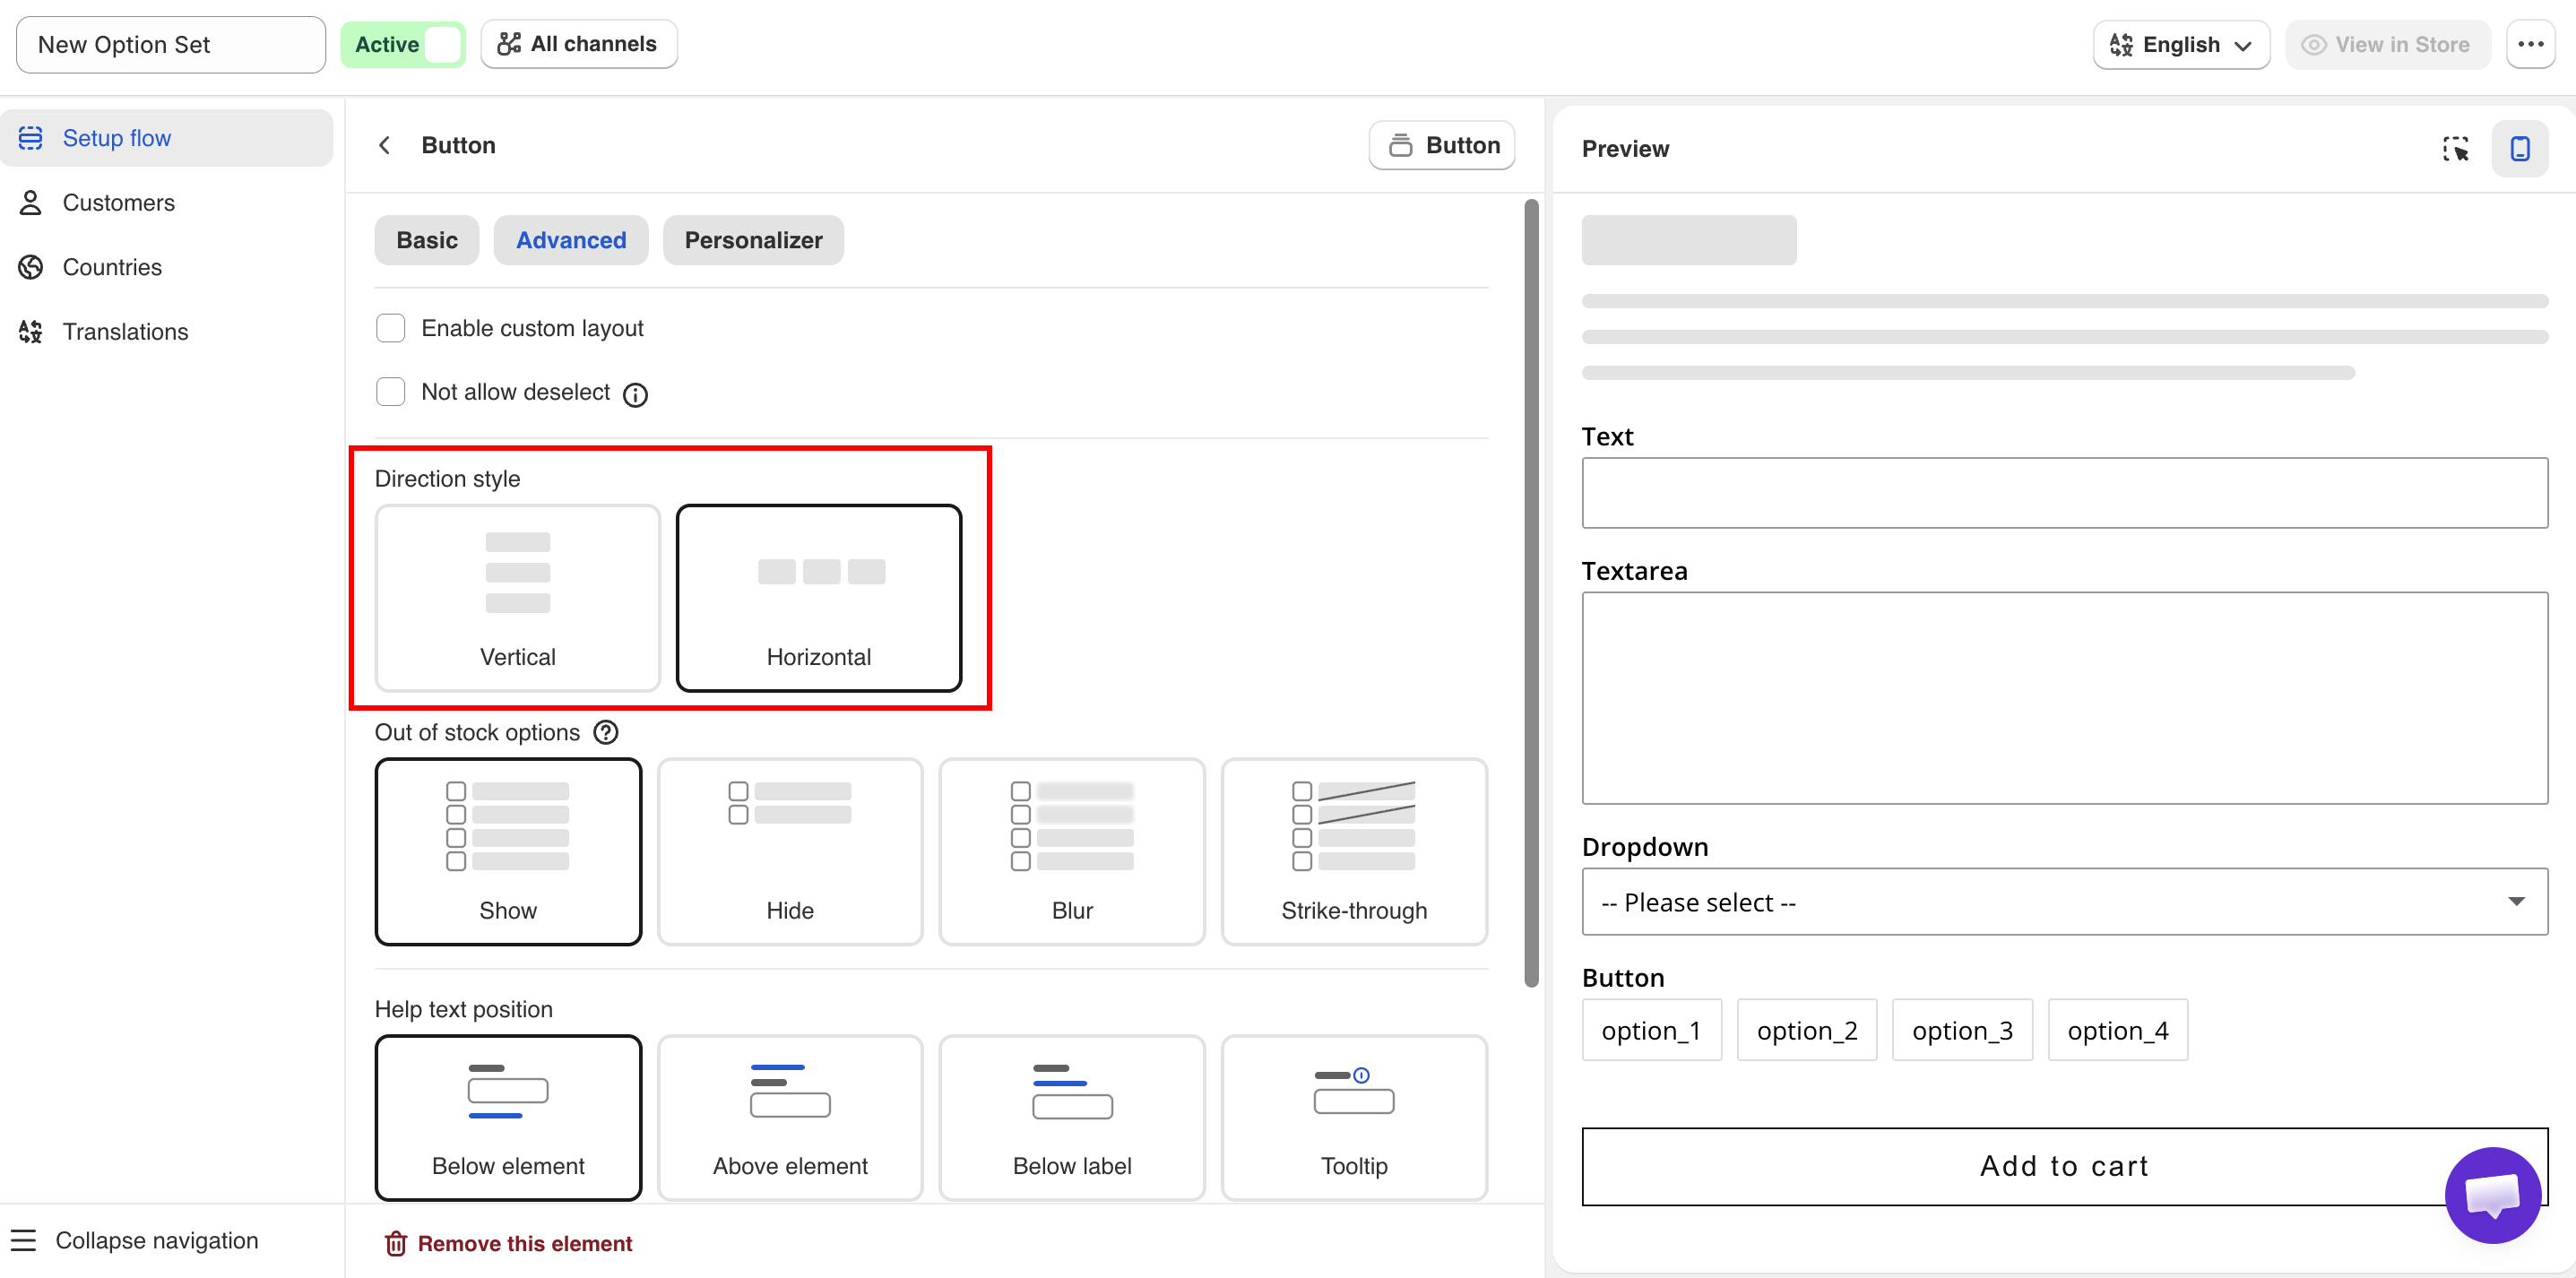
Task: Switch to the Advanced tab
Action: [x=571, y=240]
